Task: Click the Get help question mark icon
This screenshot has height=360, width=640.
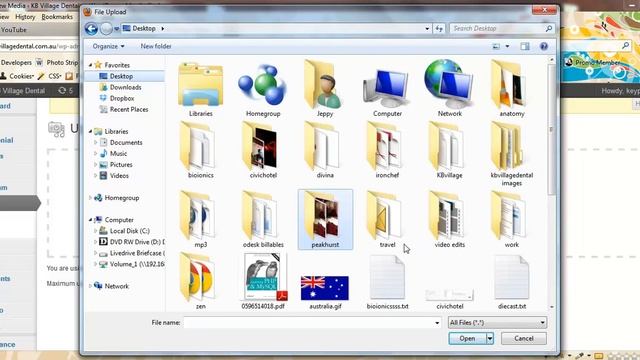Action: click(544, 47)
